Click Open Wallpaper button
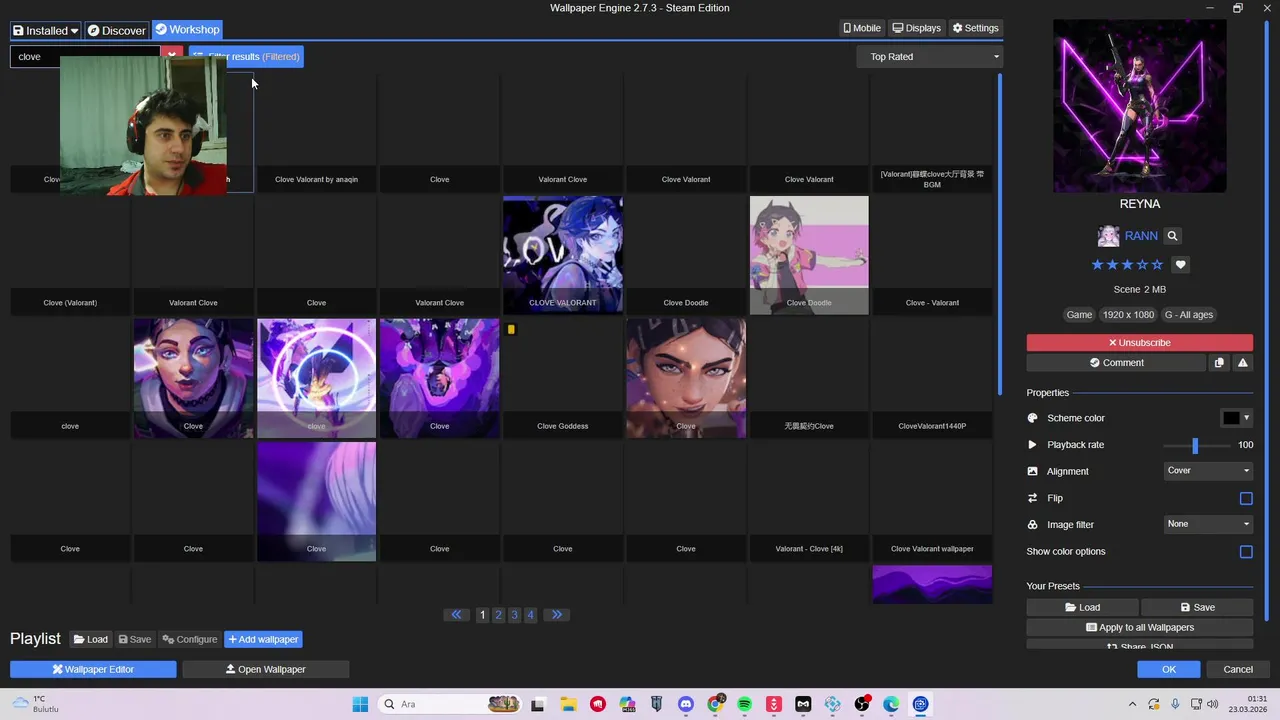The image size is (1280, 720). pos(266,670)
